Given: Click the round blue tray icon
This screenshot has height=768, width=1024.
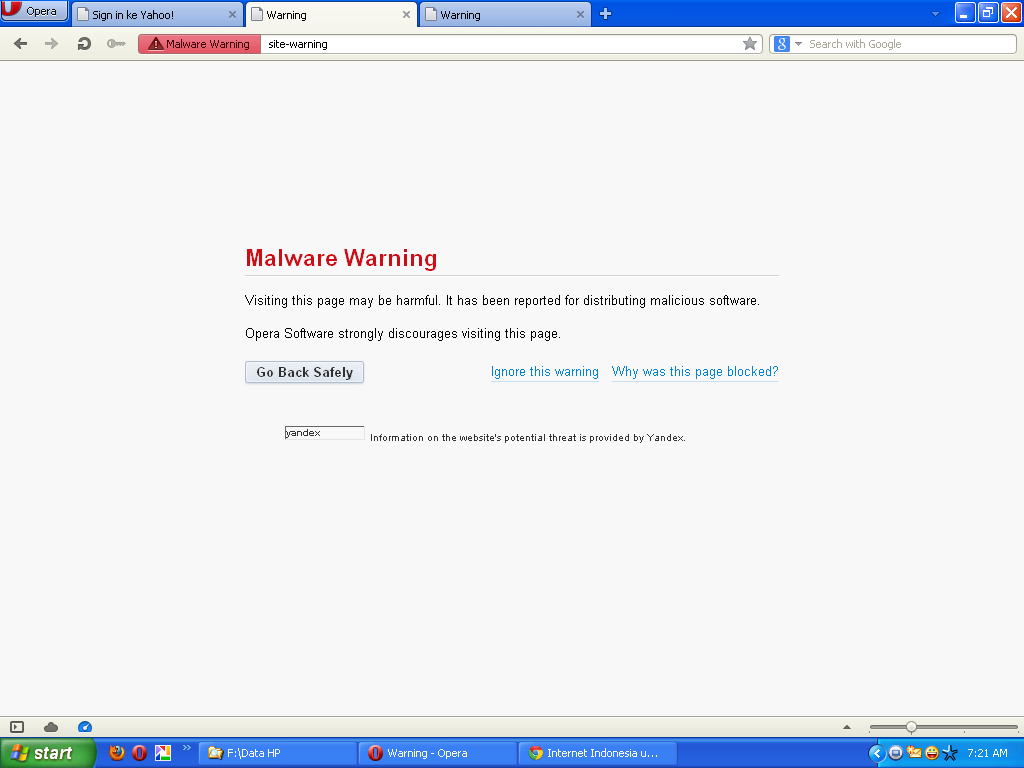Looking at the screenshot, I should coord(896,753).
